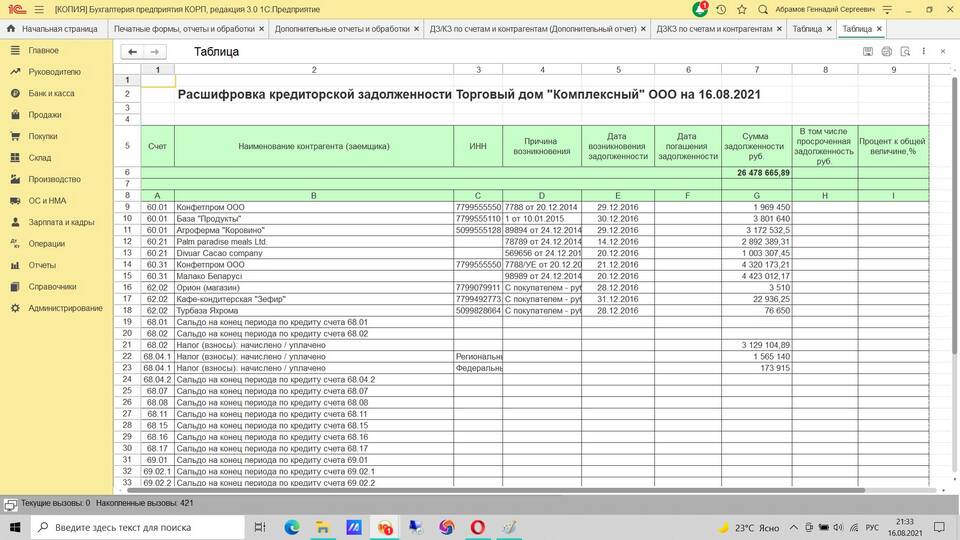Viewport: 960px width, 540px height.
Task: Open Windows Start menu
Action: (x=15, y=527)
